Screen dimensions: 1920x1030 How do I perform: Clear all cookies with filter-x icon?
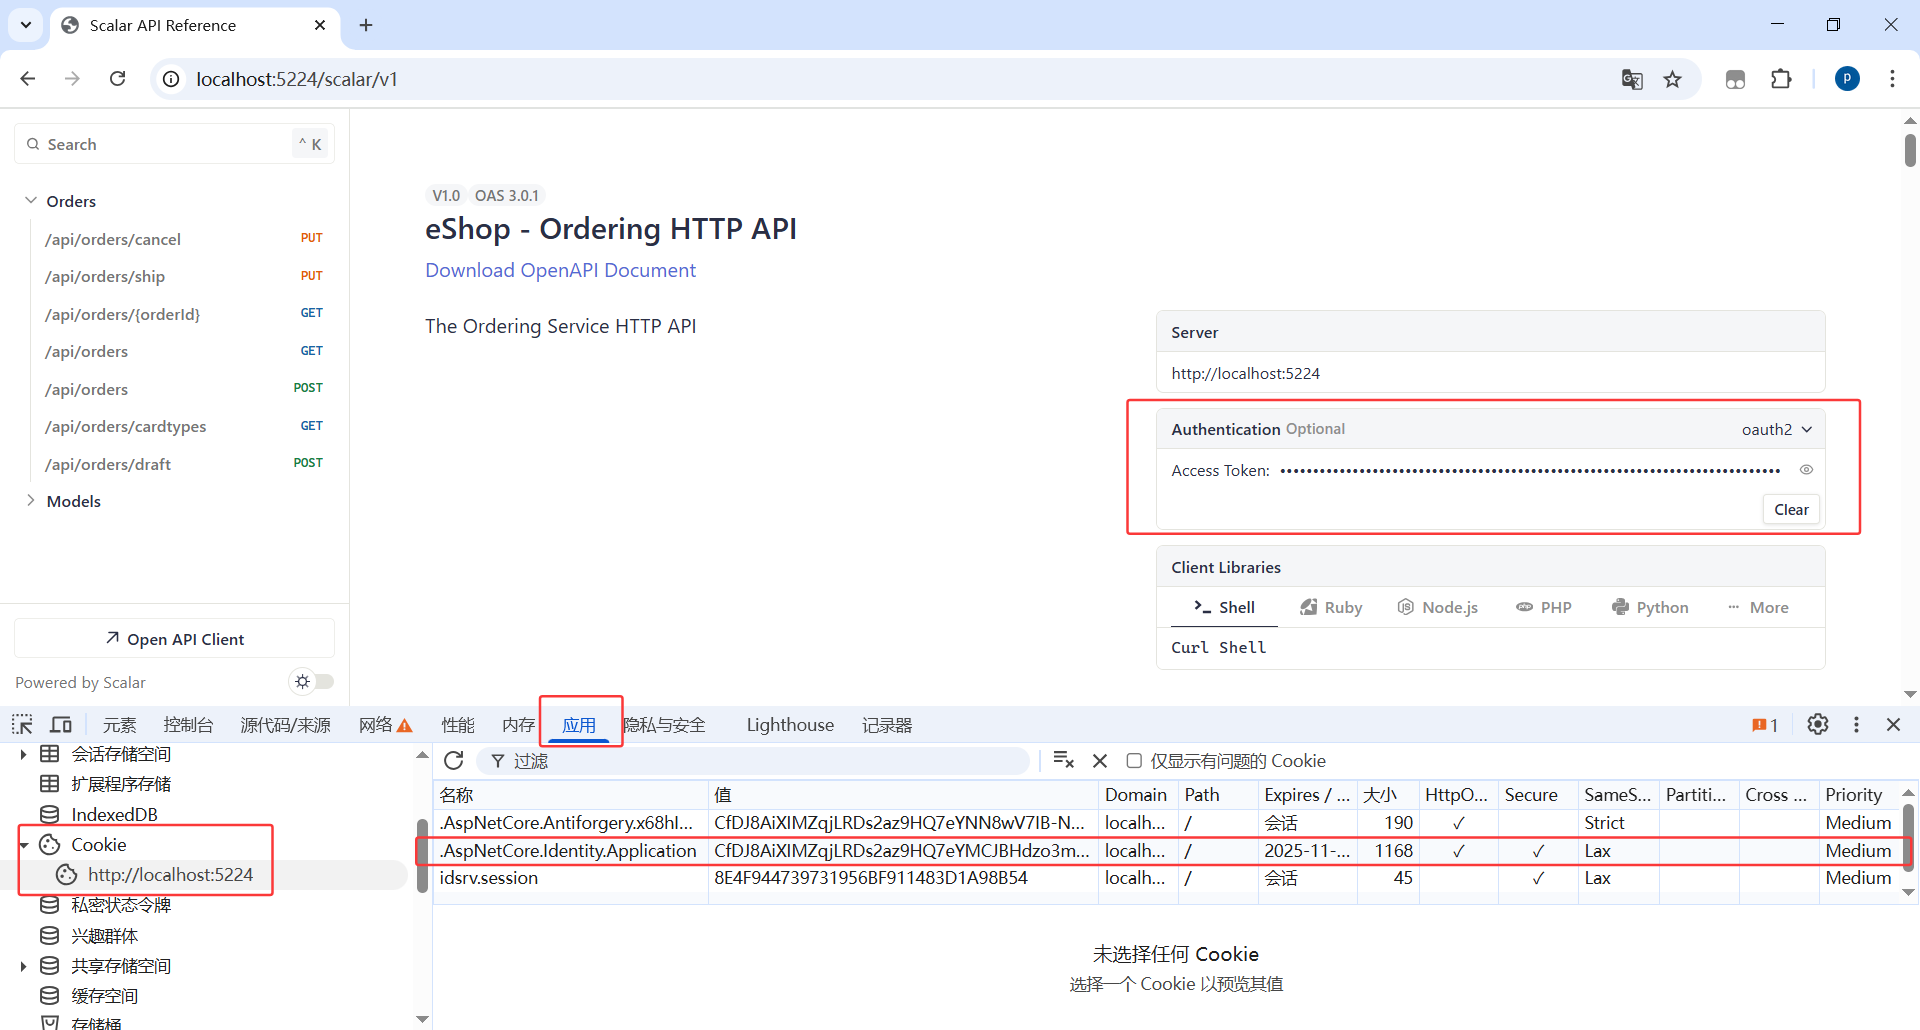pyautogui.click(x=1063, y=761)
